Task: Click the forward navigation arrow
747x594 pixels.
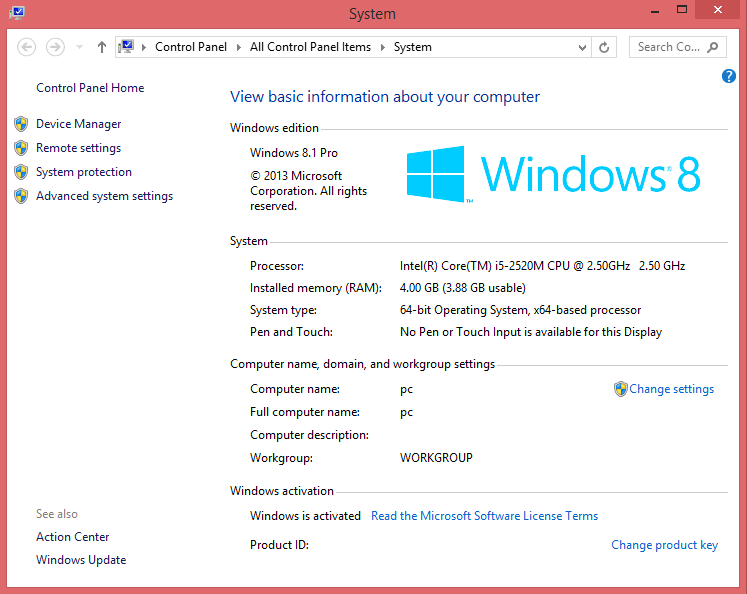Action: click(x=55, y=47)
